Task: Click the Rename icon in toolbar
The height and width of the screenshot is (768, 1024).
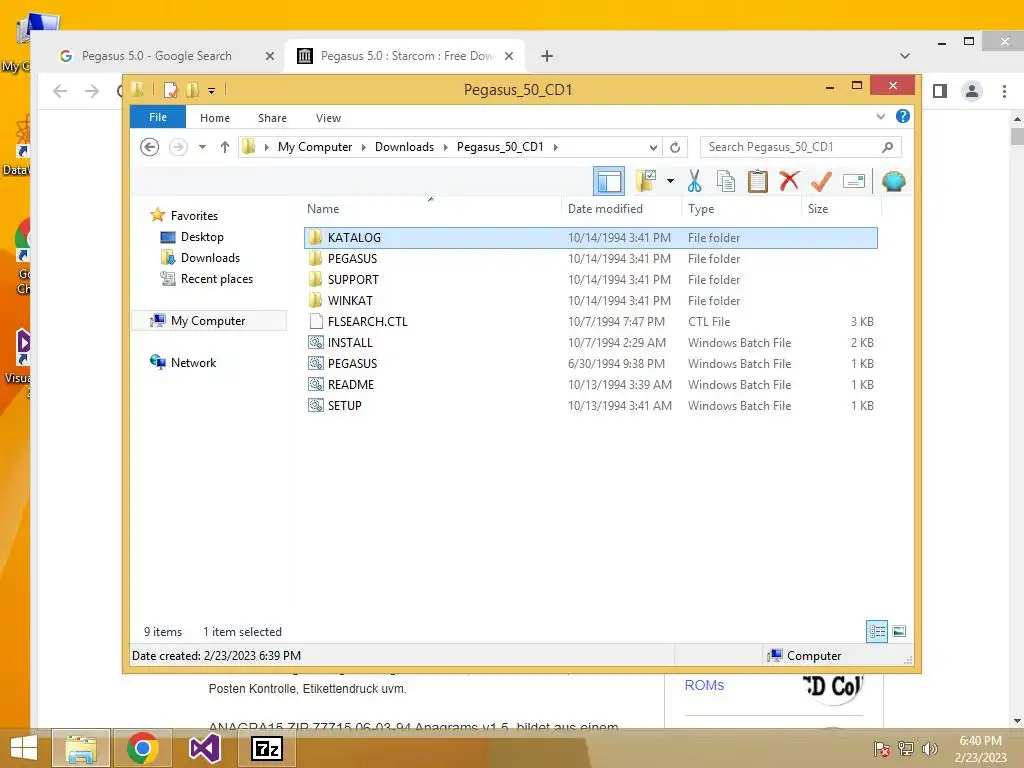Action: [854, 181]
